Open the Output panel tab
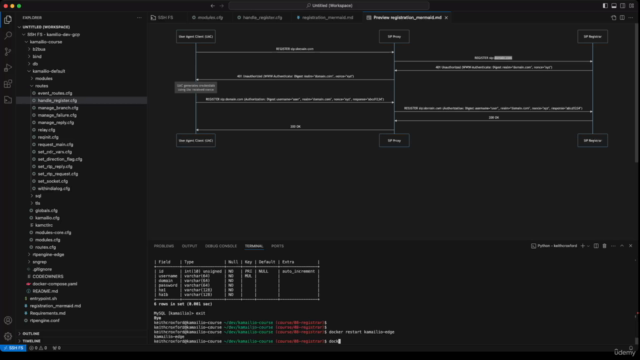This screenshot has height=360, width=640. [x=189, y=246]
